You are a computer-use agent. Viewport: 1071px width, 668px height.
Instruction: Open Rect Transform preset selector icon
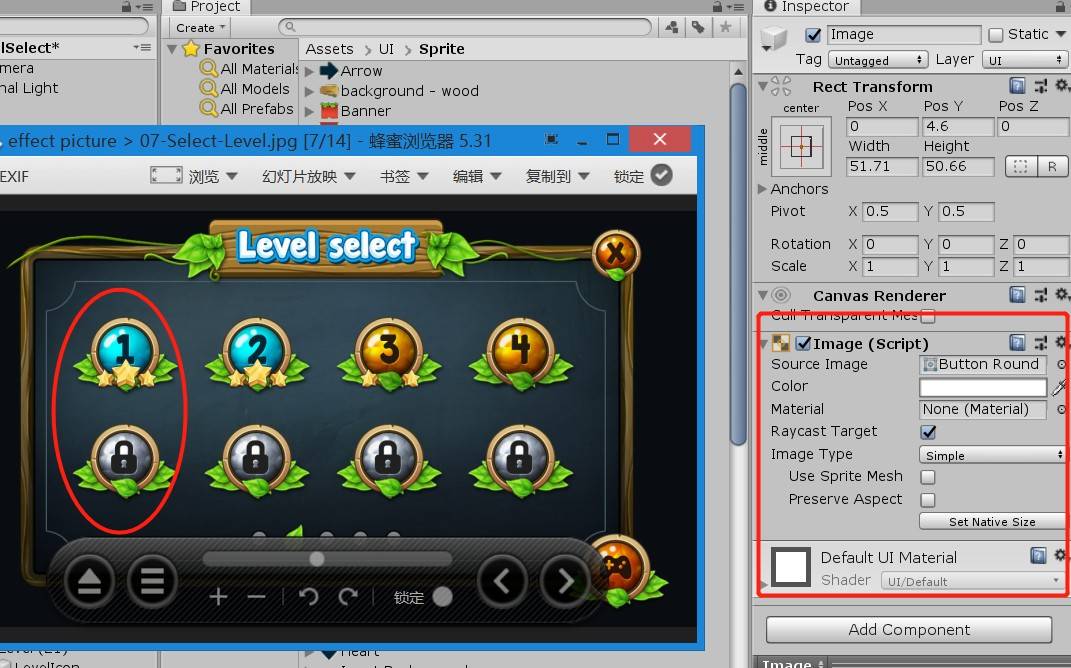tap(1040, 86)
